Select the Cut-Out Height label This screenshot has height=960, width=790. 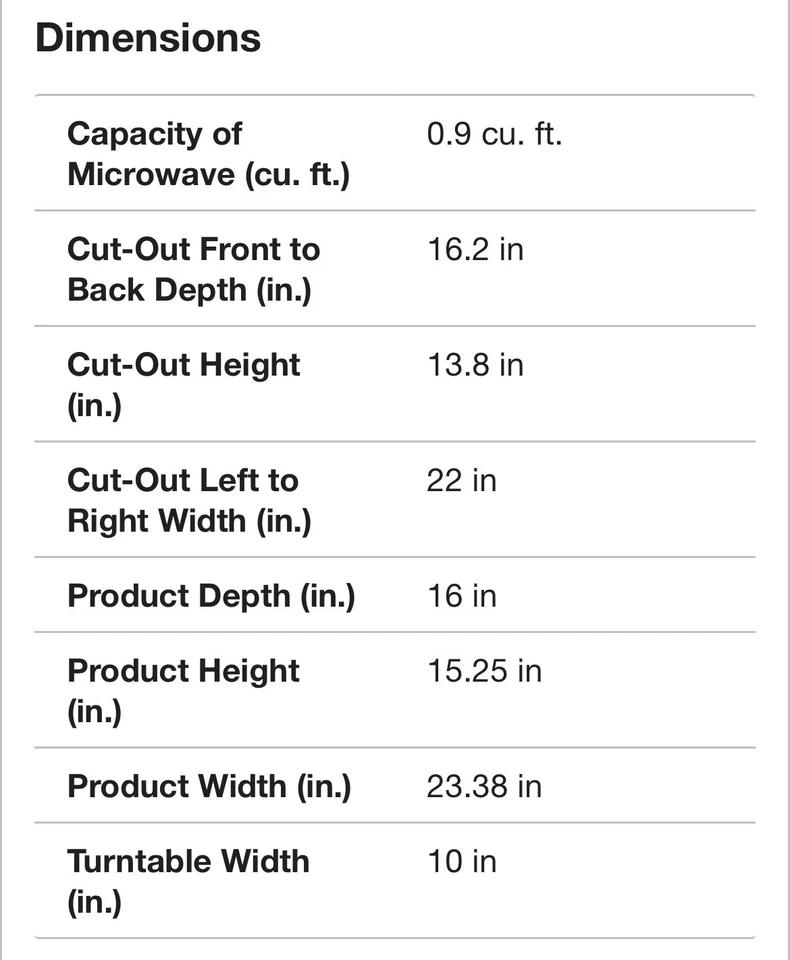tap(183, 385)
